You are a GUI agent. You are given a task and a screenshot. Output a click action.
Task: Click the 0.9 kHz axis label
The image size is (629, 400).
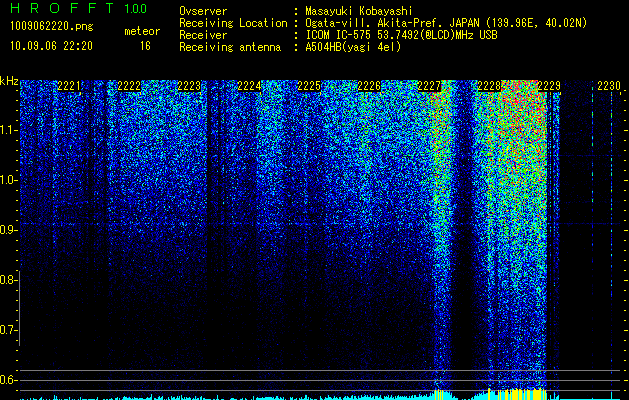coord(9,230)
